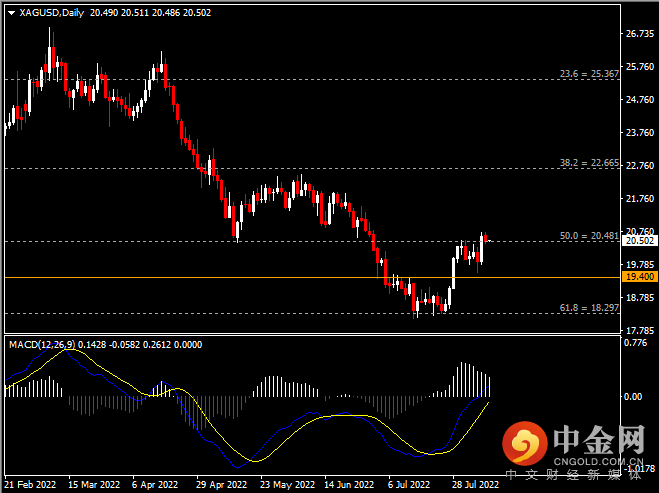Open the chart menu triangle beside XAGUSD
The height and width of the screenshot is (493, 659).
[x=11, y=13]
